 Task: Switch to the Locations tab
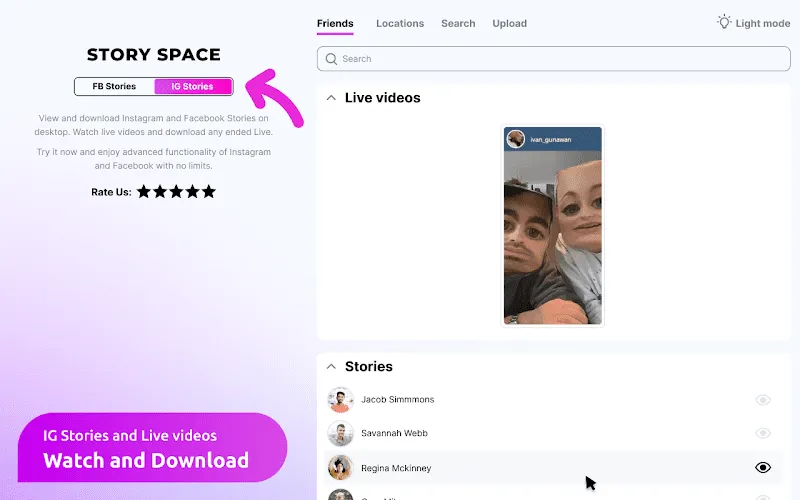pos(399,23)
